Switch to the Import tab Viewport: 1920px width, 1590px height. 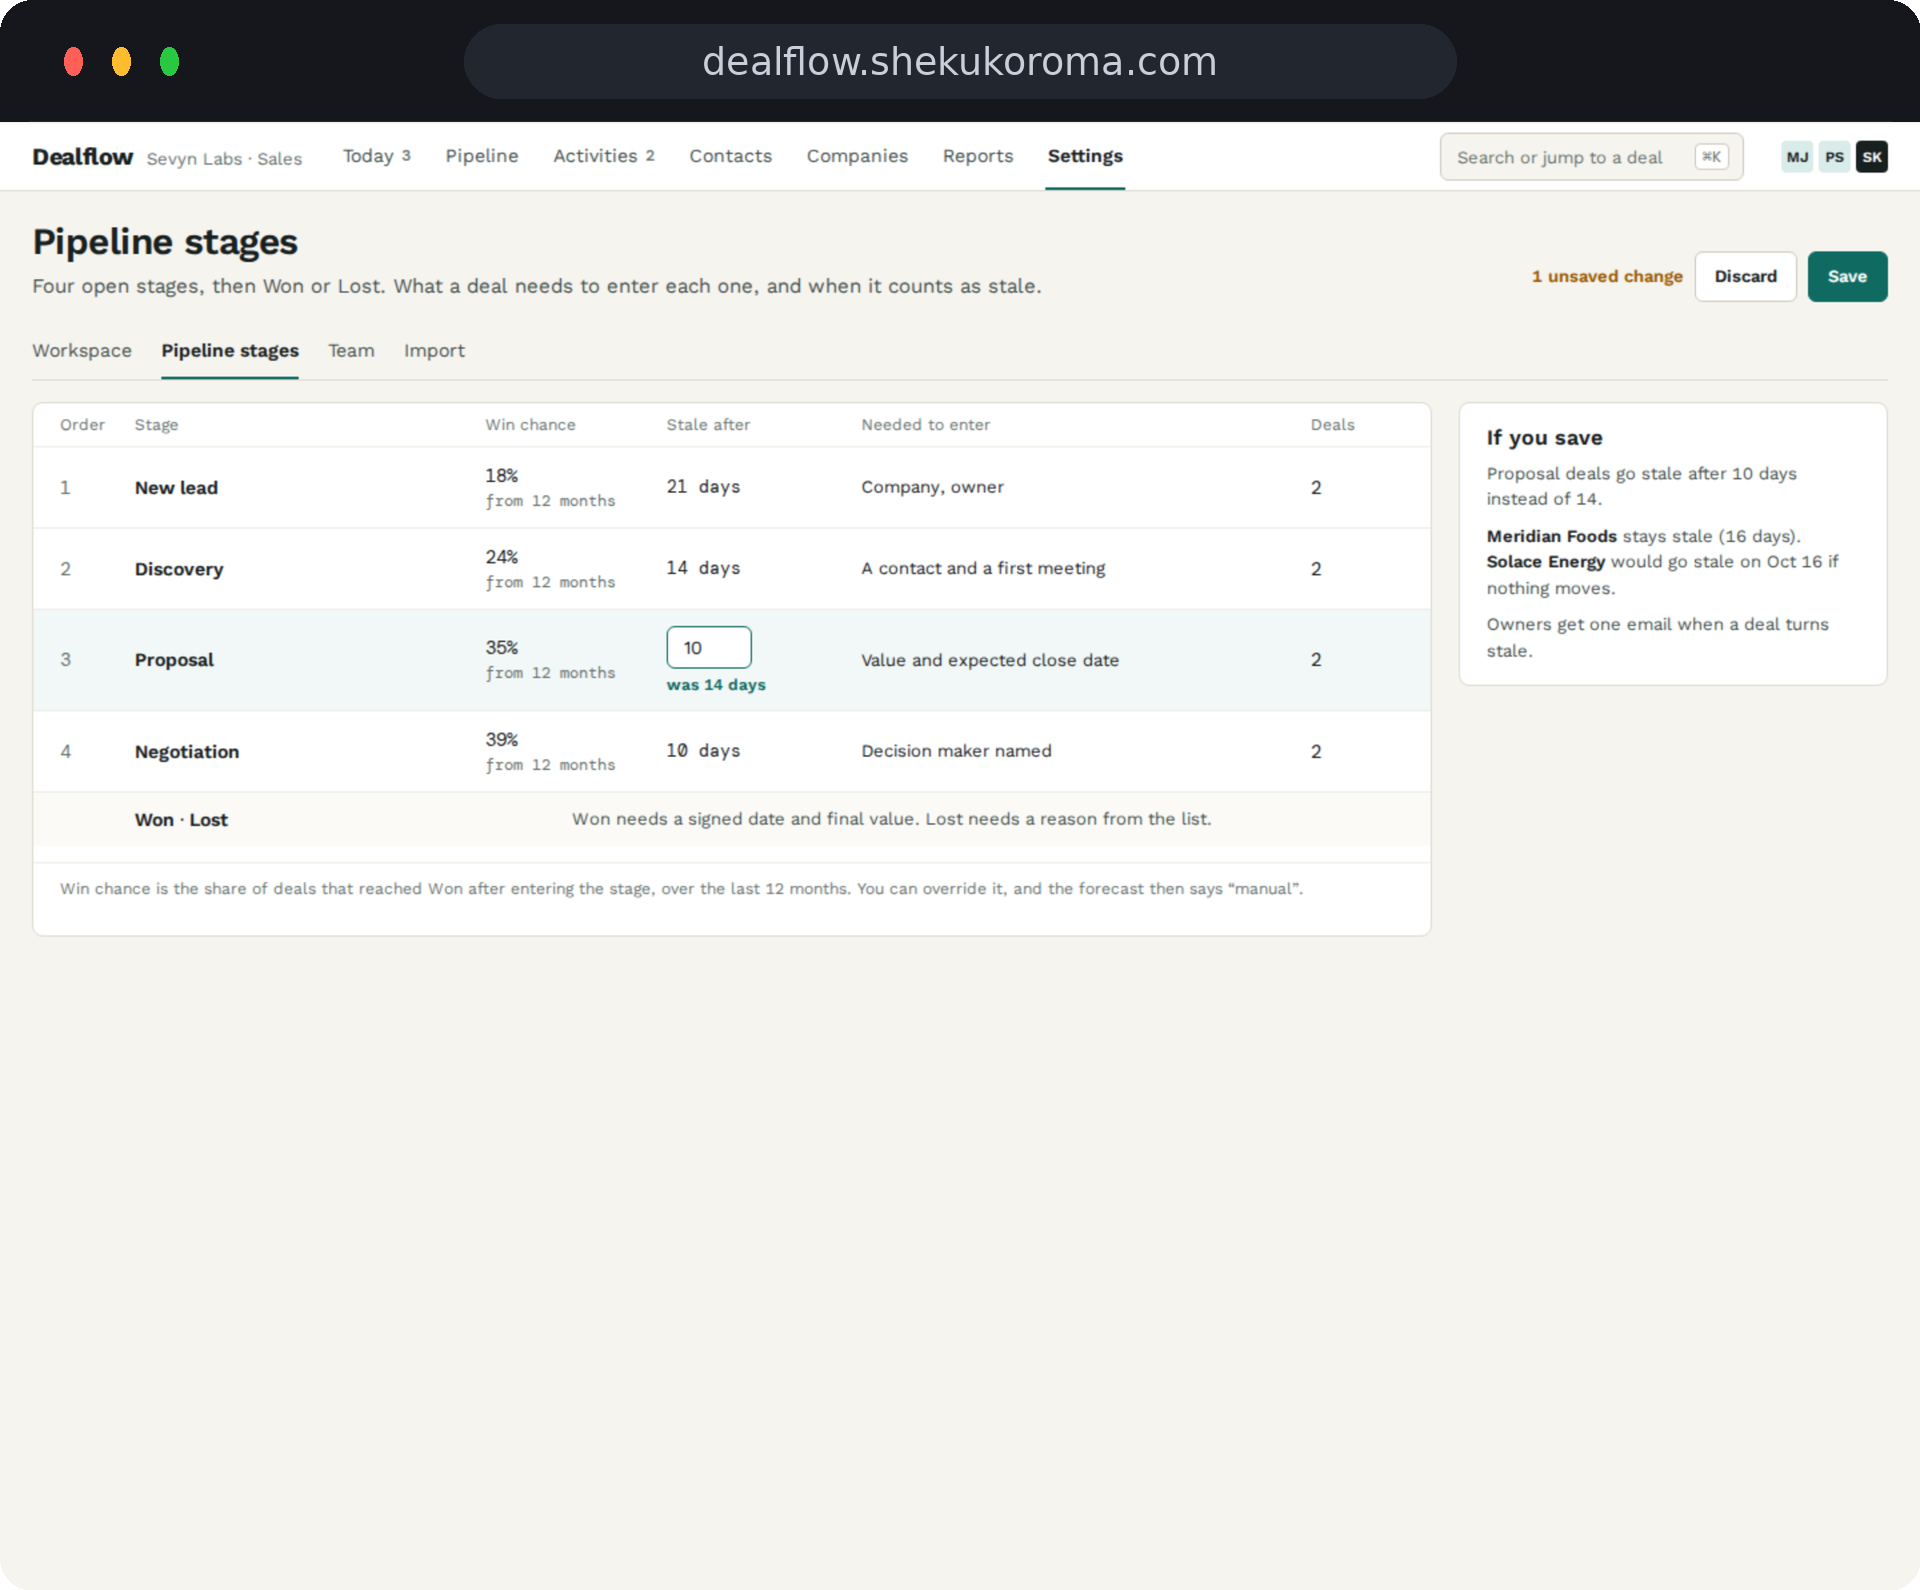tap(434, 351)
